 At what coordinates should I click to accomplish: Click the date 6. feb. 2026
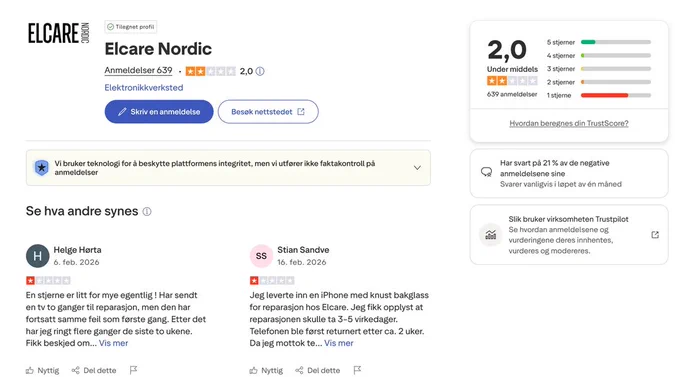point(76,262)
